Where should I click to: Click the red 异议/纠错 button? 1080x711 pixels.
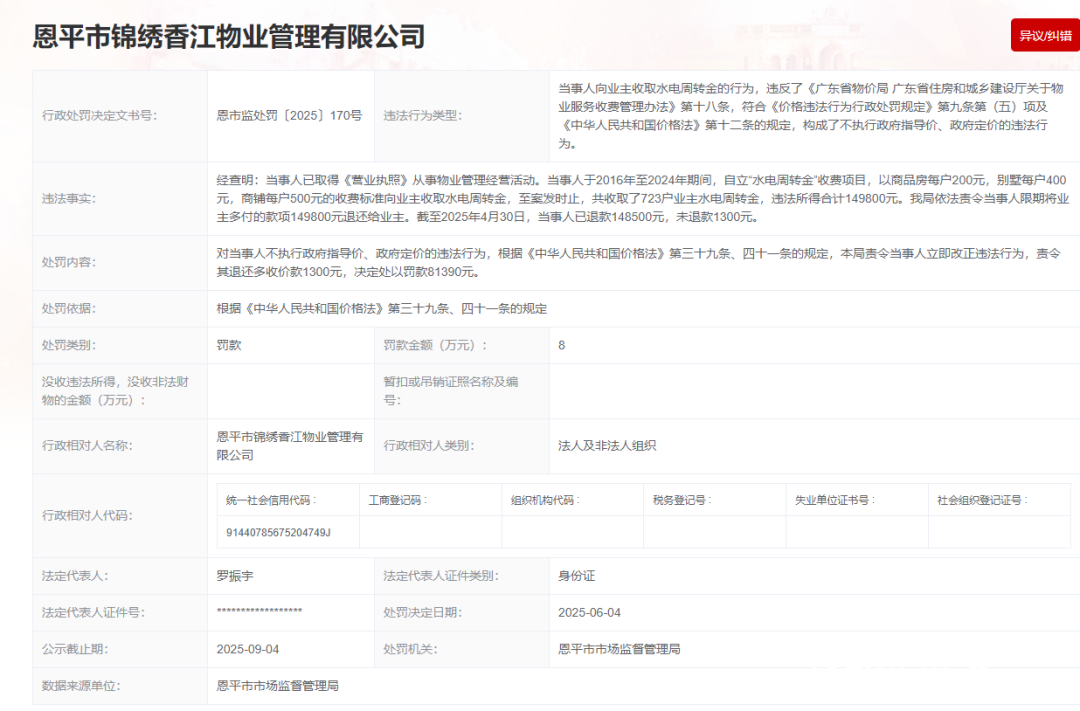tap(1045, 35)
